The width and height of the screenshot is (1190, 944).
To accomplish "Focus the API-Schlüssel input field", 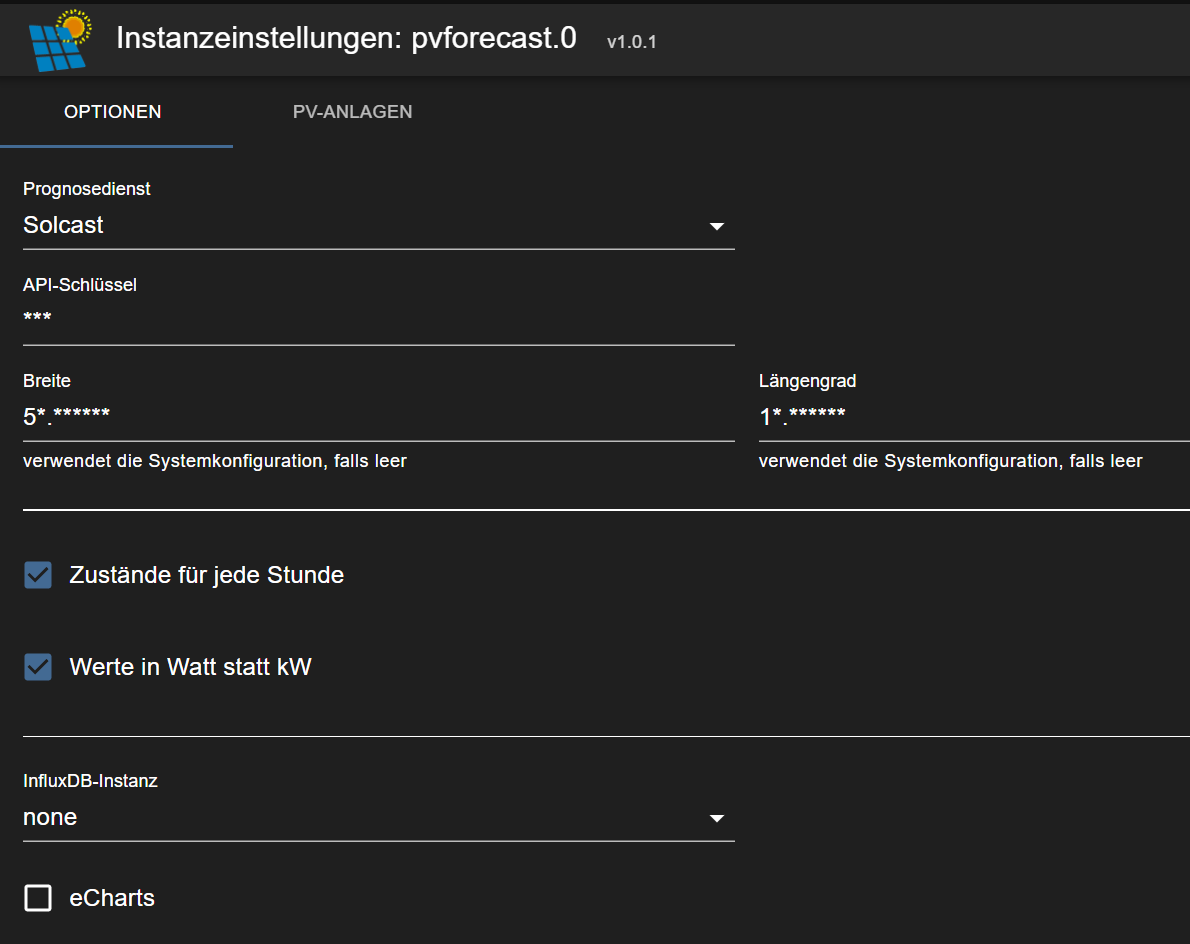I will coord(378,320).
